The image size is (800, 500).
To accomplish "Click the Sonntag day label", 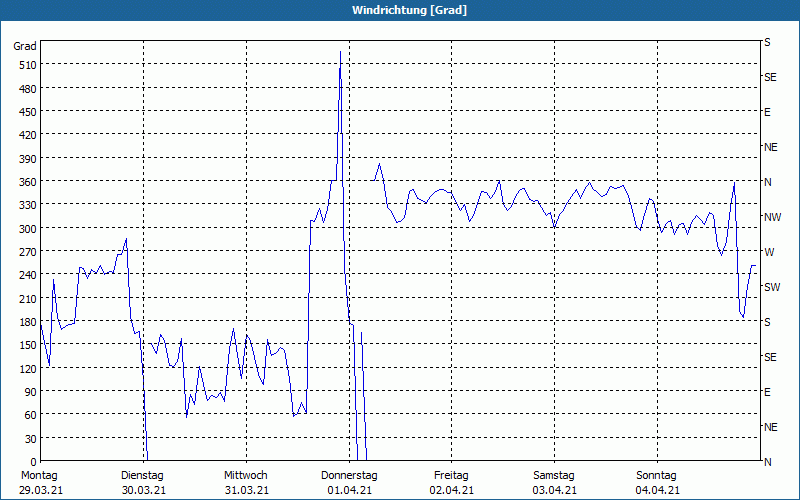I will [656, 476].
